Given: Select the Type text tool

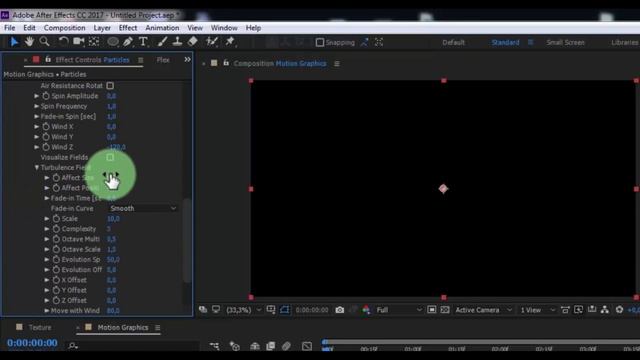Looking at the screenshot, I should (x=143, y=42).
